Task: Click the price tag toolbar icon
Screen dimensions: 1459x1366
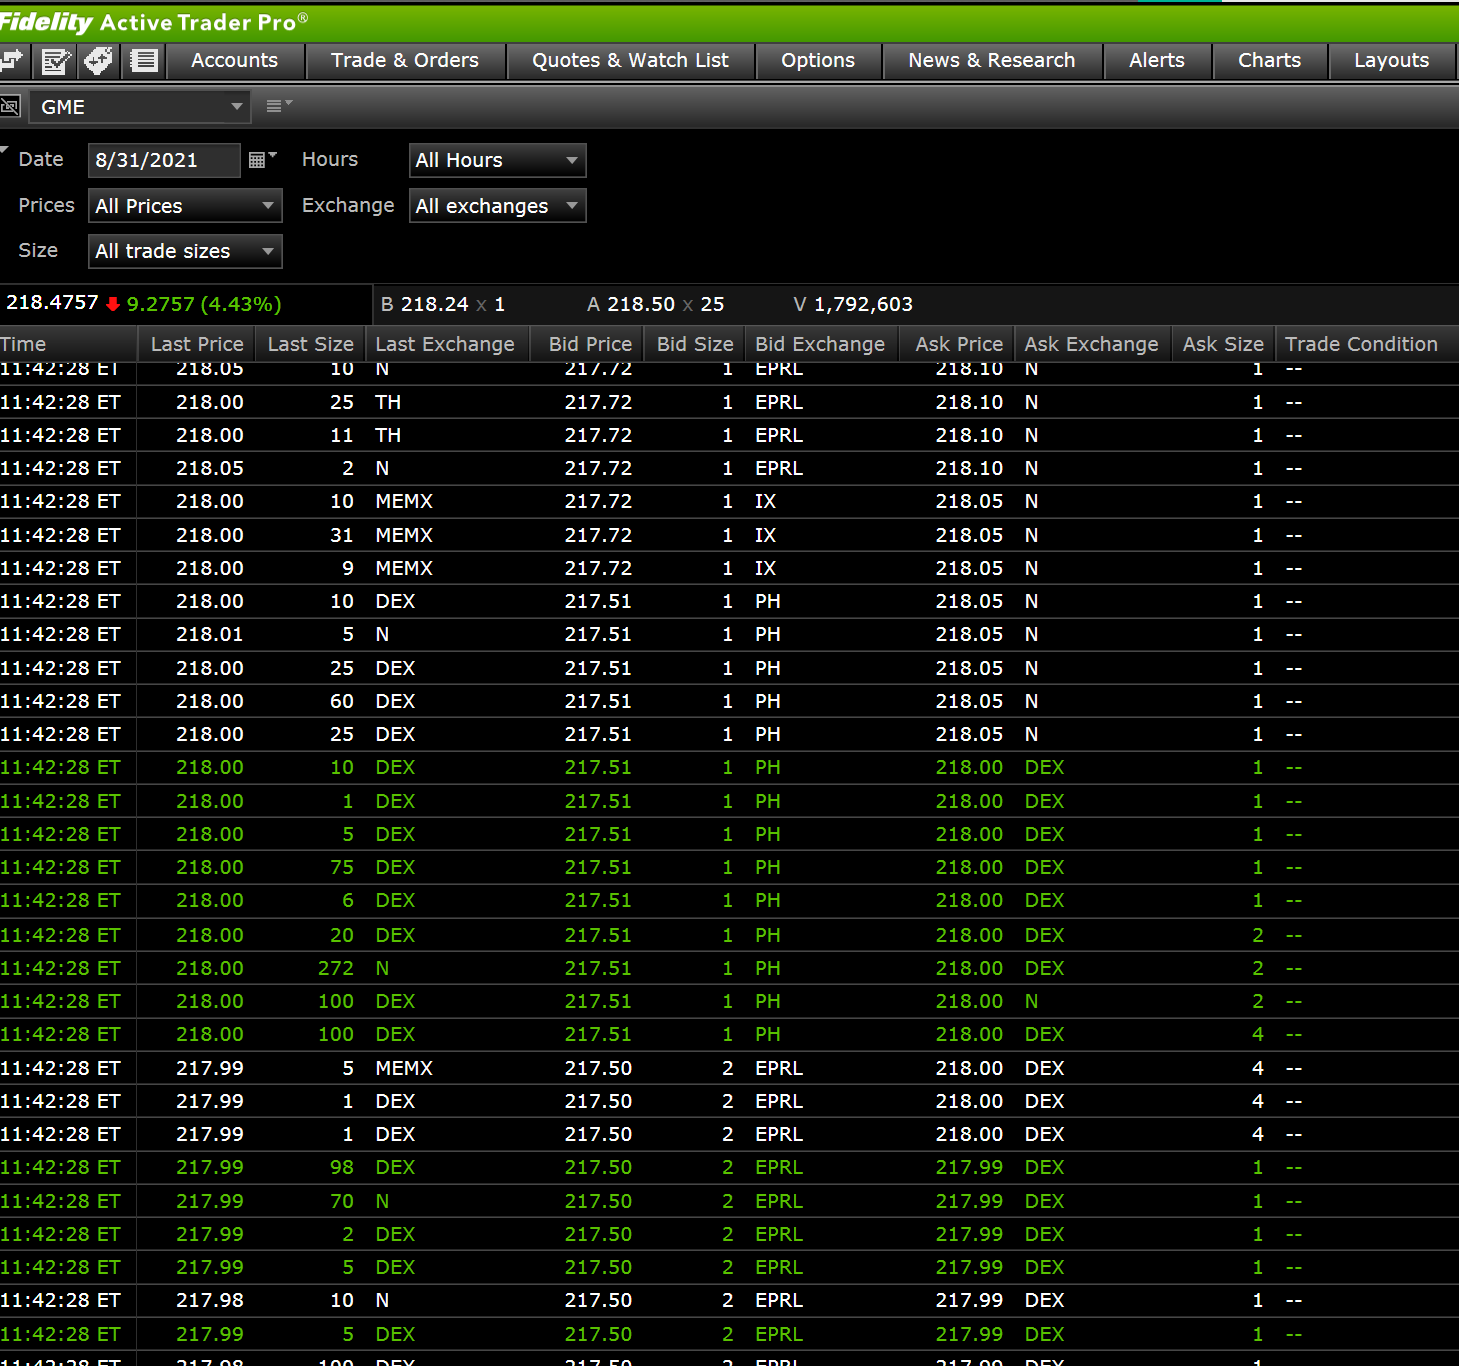Action: (x=99, y=61)
